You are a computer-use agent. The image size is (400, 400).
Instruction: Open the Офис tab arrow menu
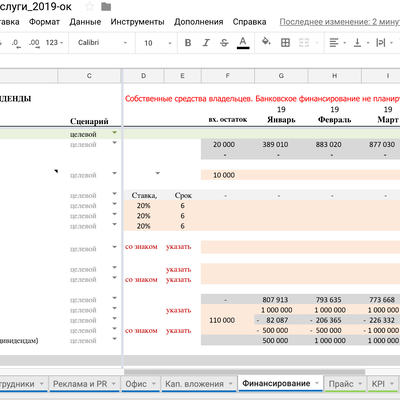pyautogui.click(x=154, y=384)
